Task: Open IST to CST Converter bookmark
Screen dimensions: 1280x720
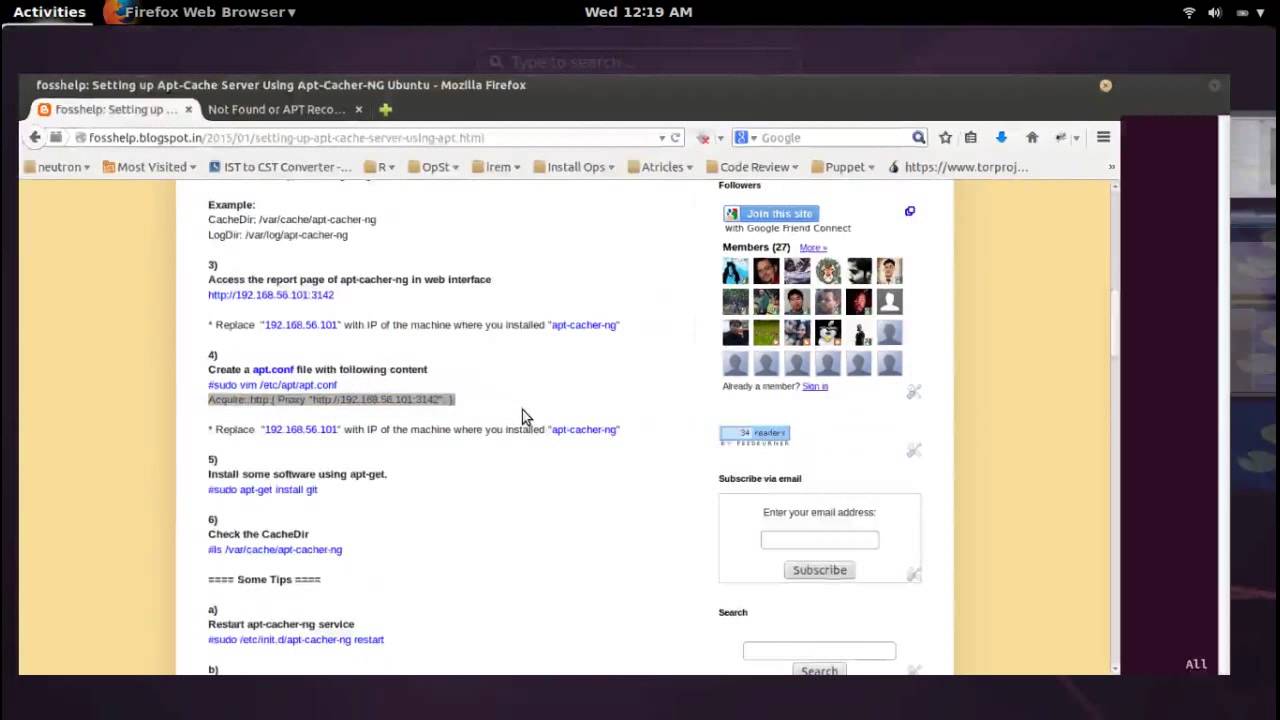Action: click(x=280, y=167)
